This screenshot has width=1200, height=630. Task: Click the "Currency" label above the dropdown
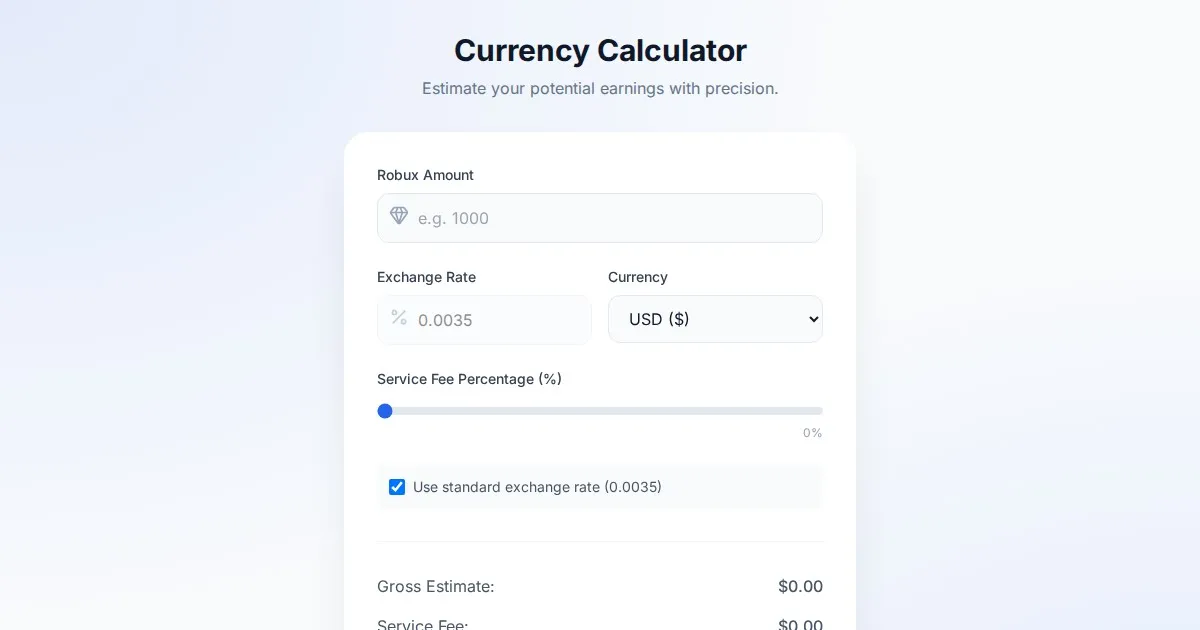[637, 277]
